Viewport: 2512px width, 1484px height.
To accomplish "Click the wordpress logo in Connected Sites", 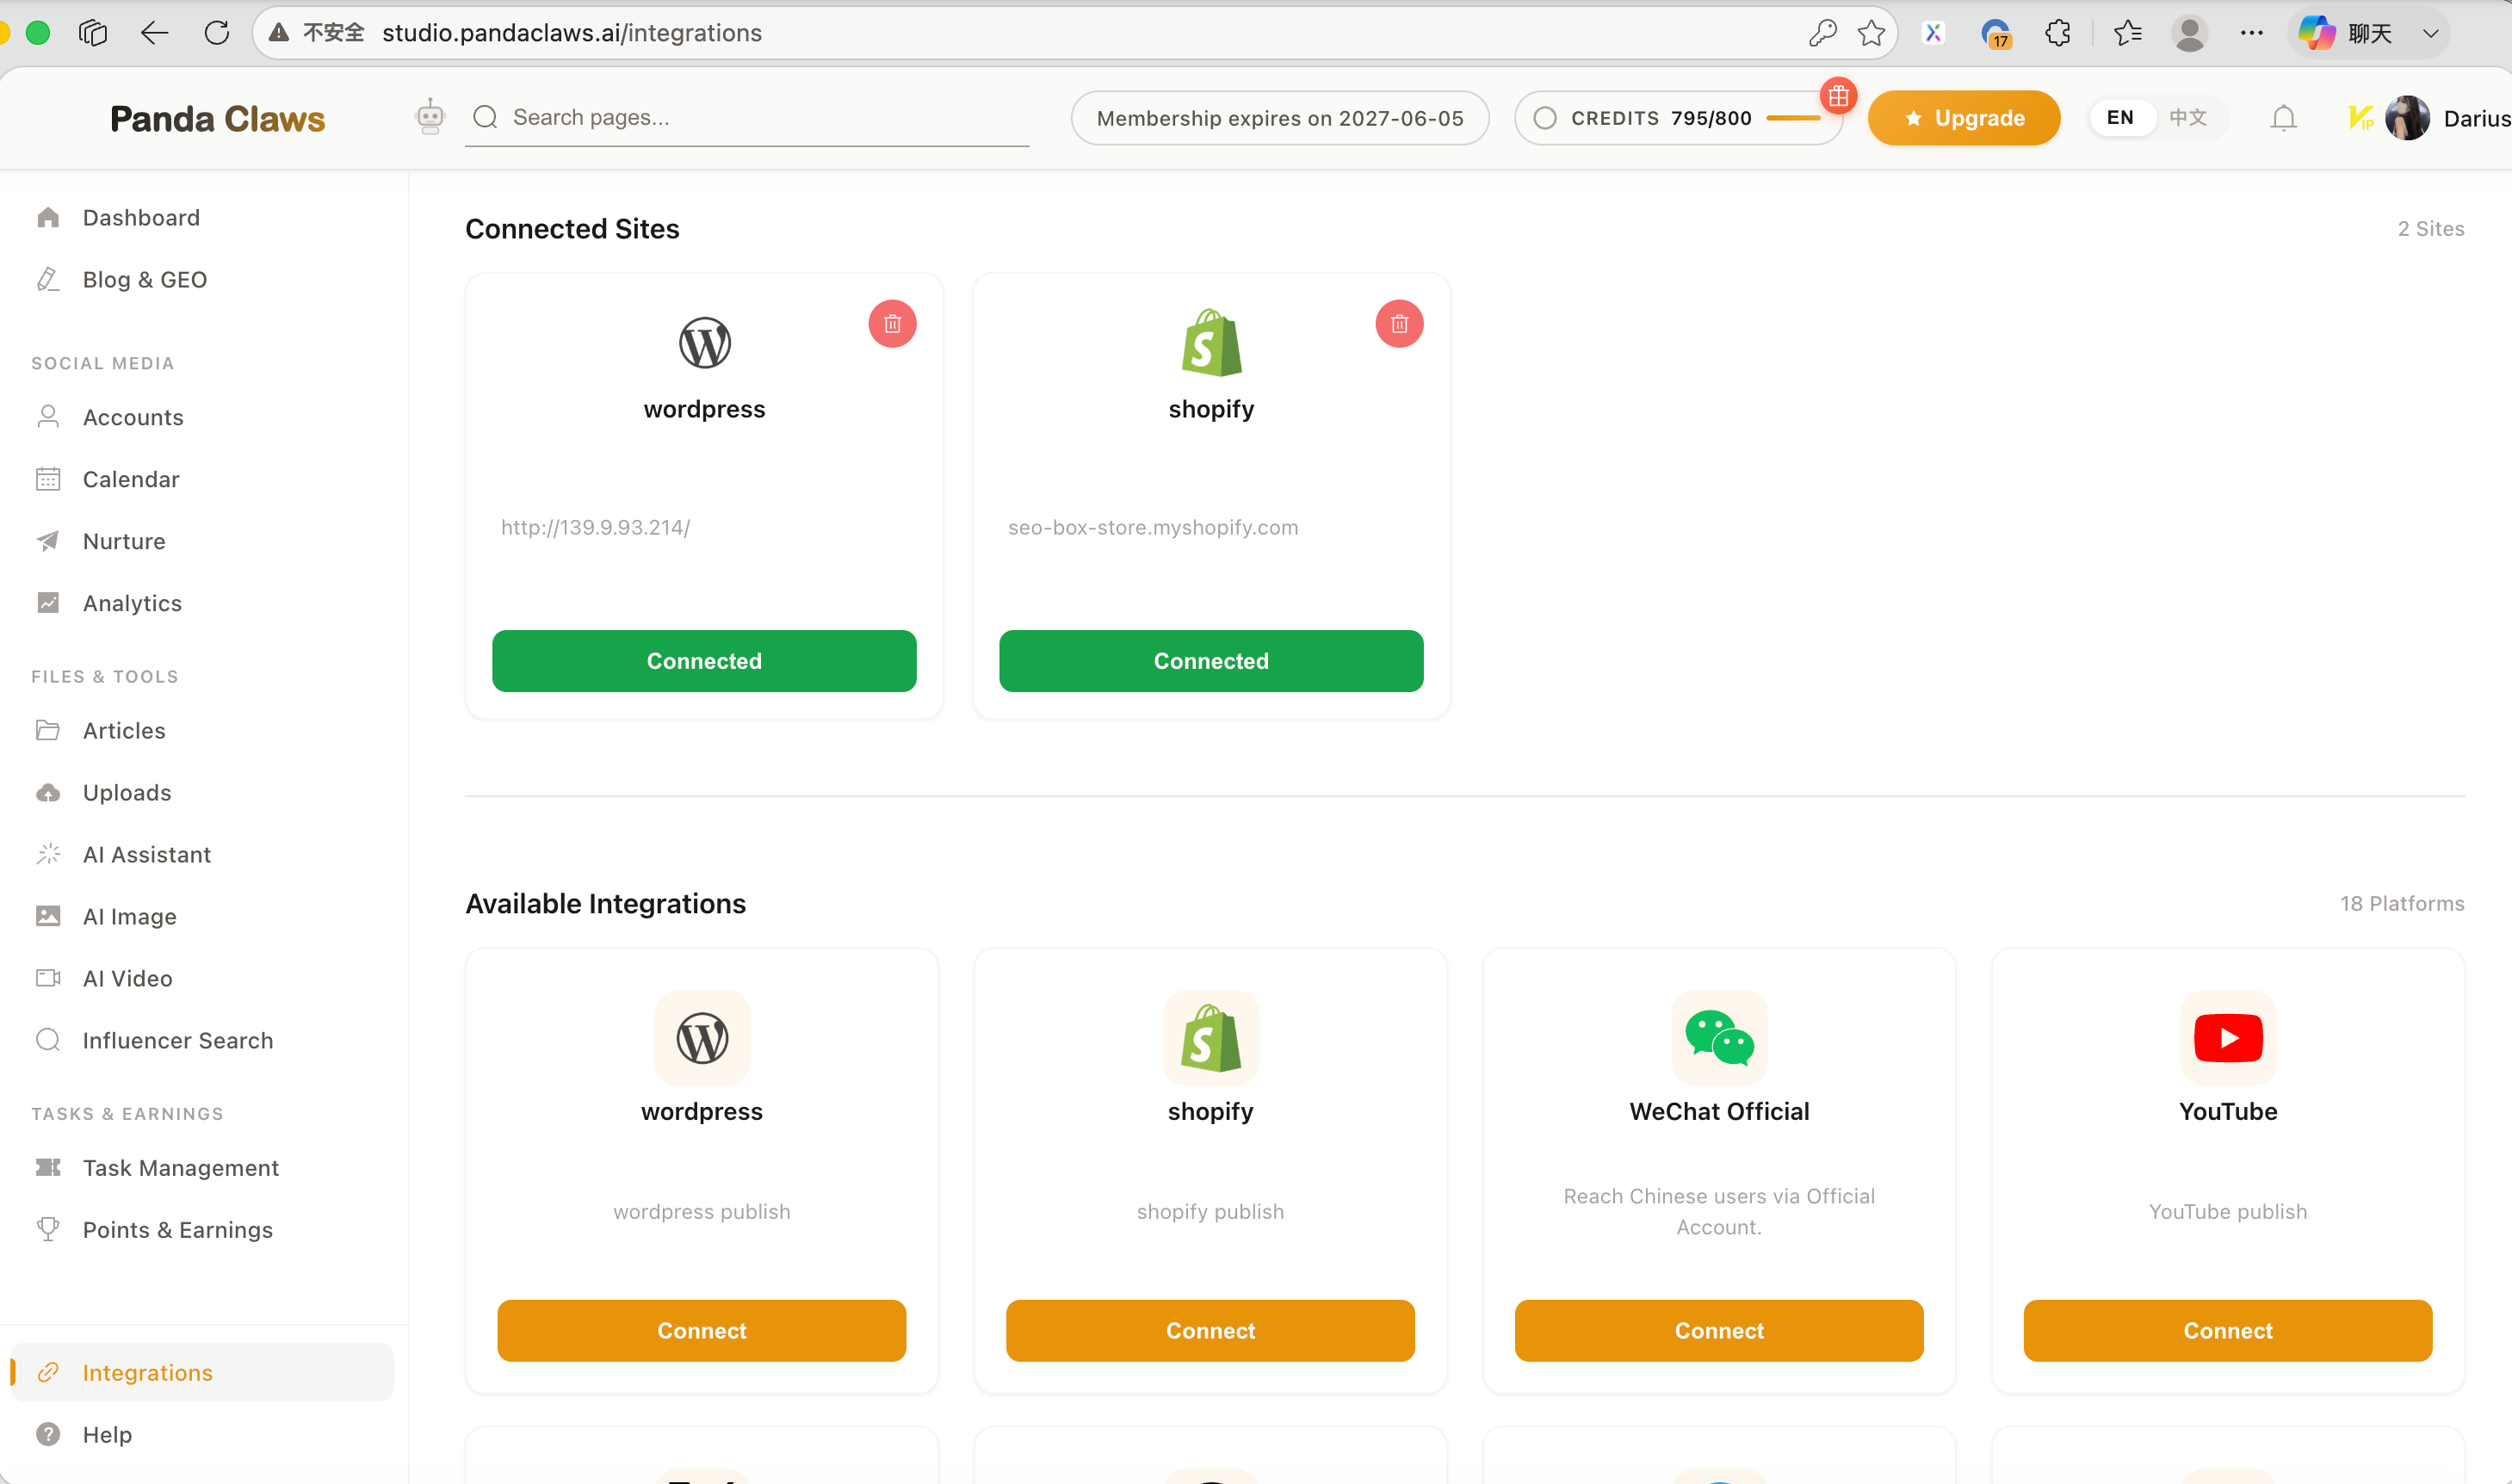I will (704, 343).
